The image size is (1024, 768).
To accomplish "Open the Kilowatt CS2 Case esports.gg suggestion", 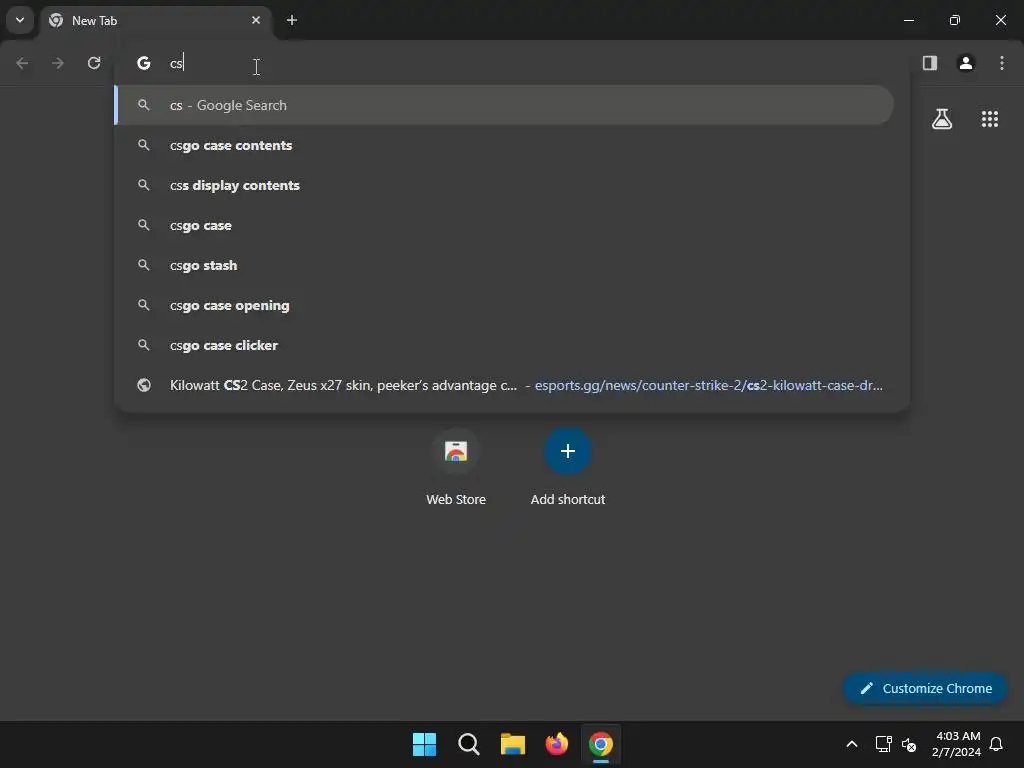I will click(504, 385).
